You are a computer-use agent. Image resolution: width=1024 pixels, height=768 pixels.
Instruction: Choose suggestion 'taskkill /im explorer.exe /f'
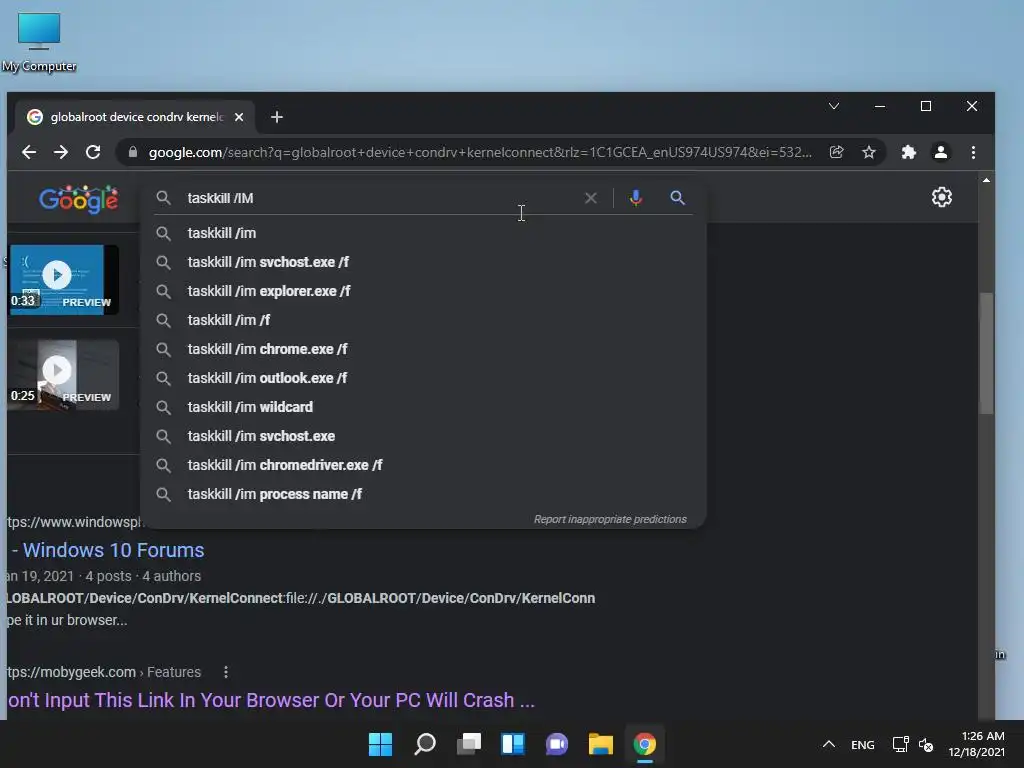(423, 291)
